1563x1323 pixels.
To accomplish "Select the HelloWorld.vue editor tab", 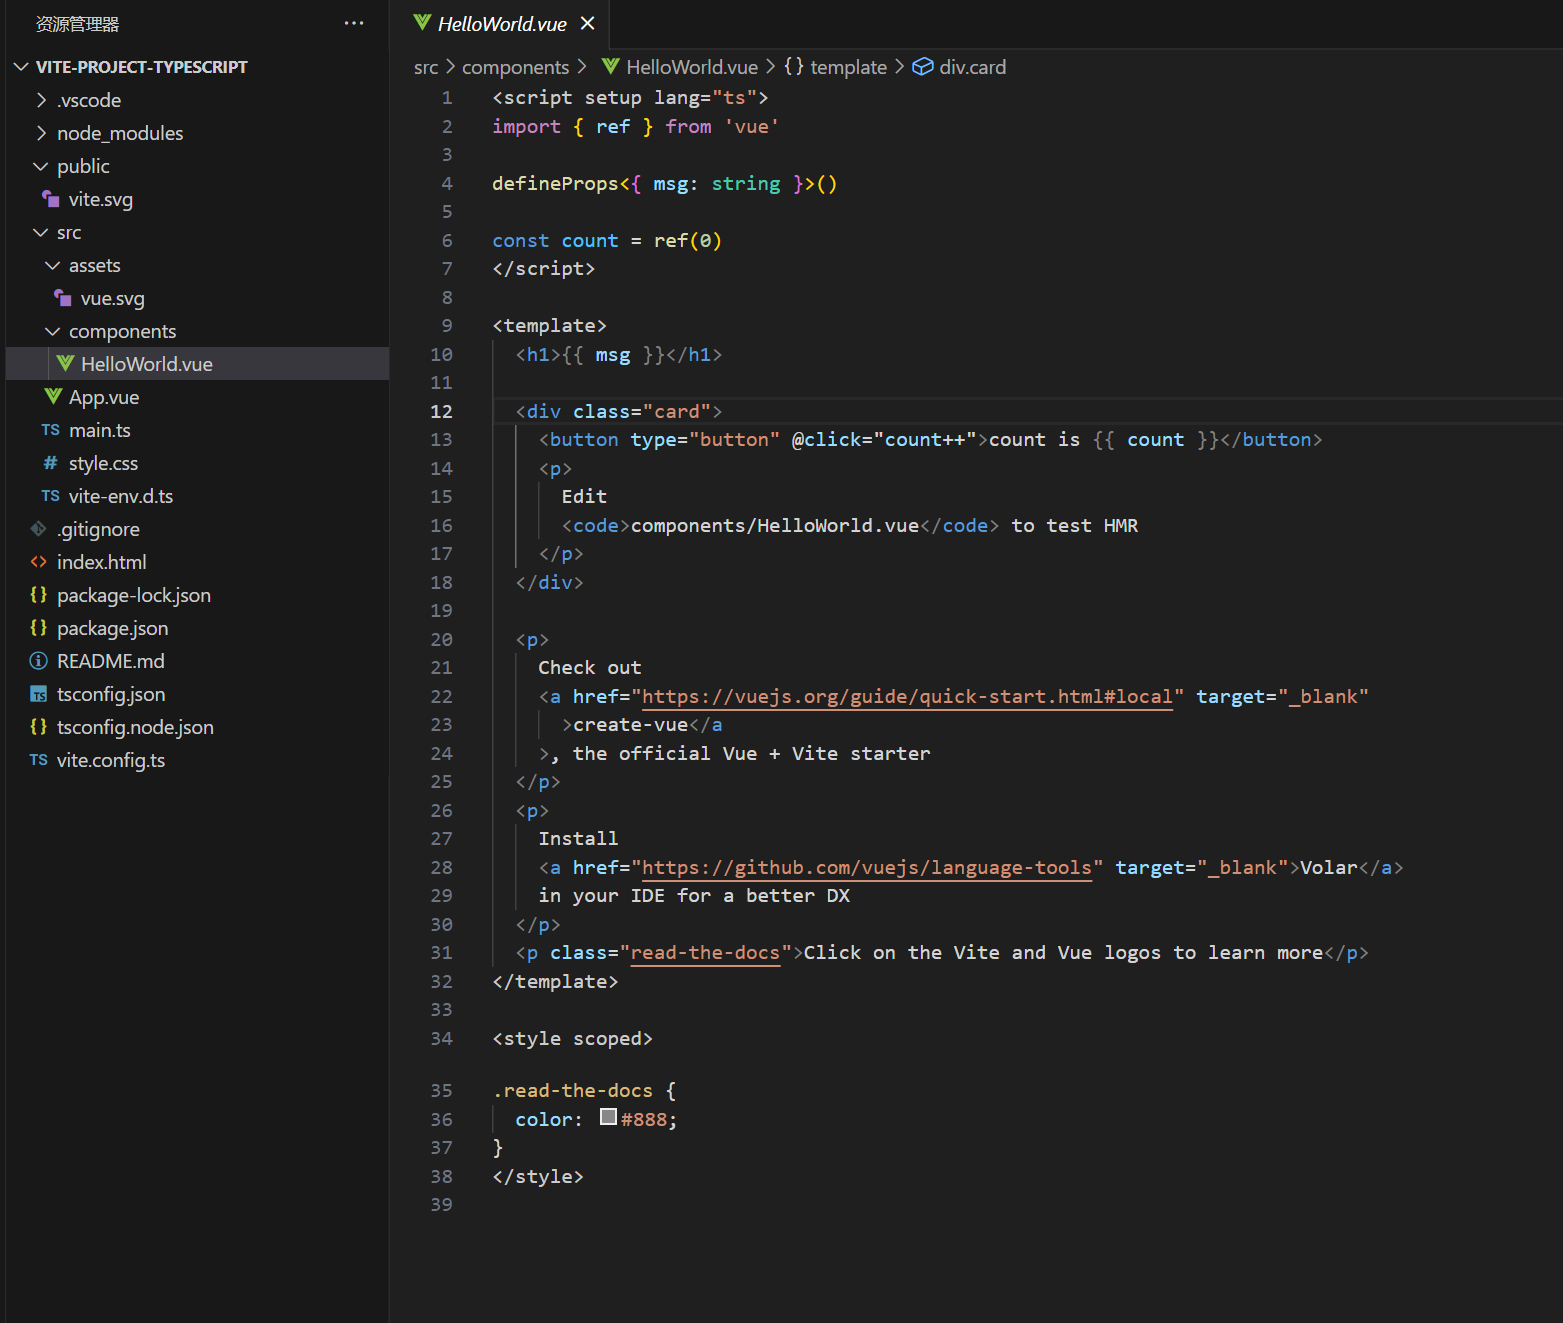I will pos(501,24).
